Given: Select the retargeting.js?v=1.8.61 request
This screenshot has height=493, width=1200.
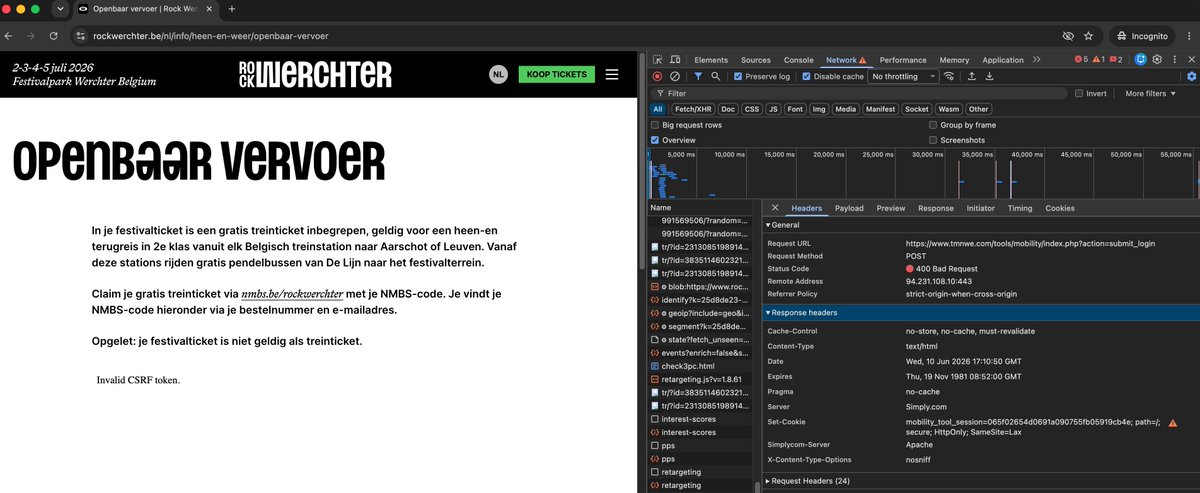Looking at the screenshot, I should coord(703,380).
